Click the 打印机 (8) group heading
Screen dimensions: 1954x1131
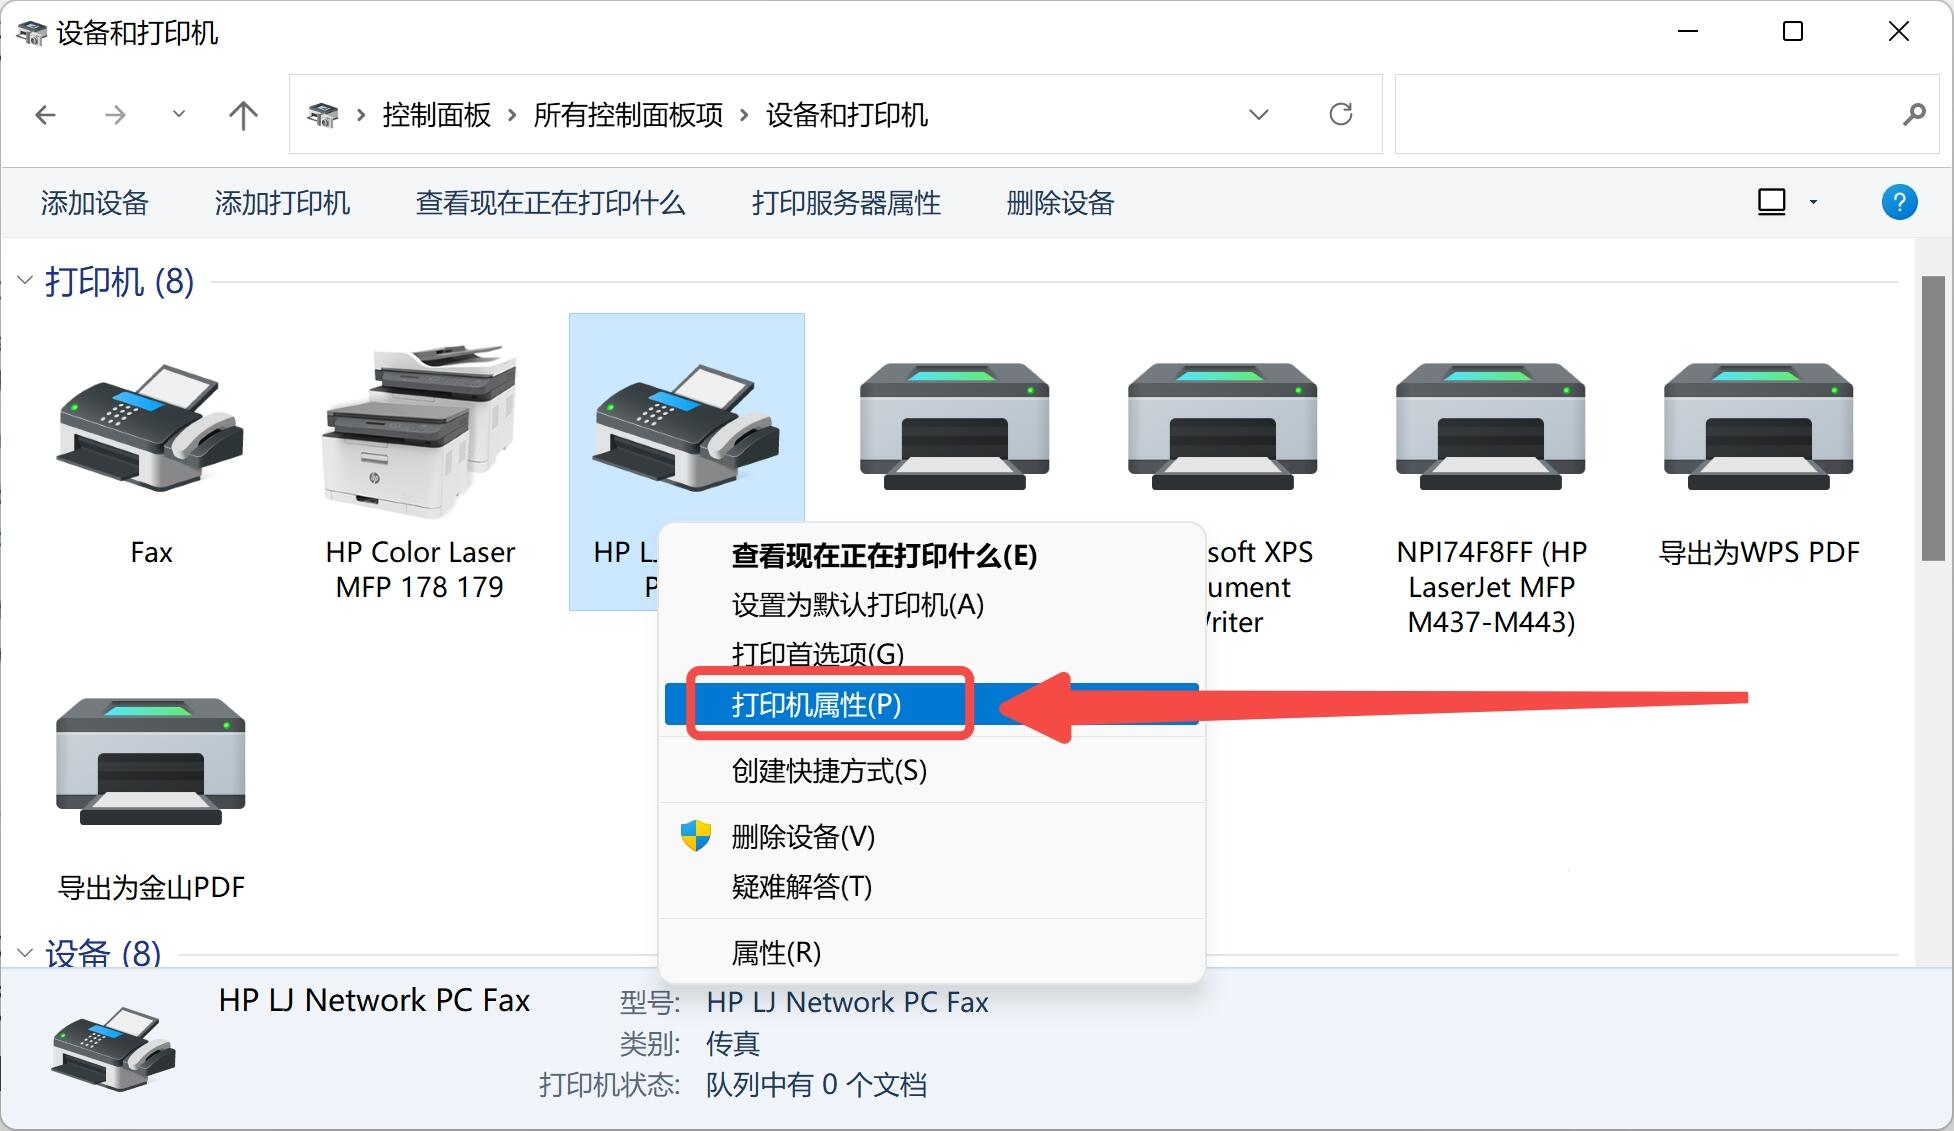(x=119, y=281)
